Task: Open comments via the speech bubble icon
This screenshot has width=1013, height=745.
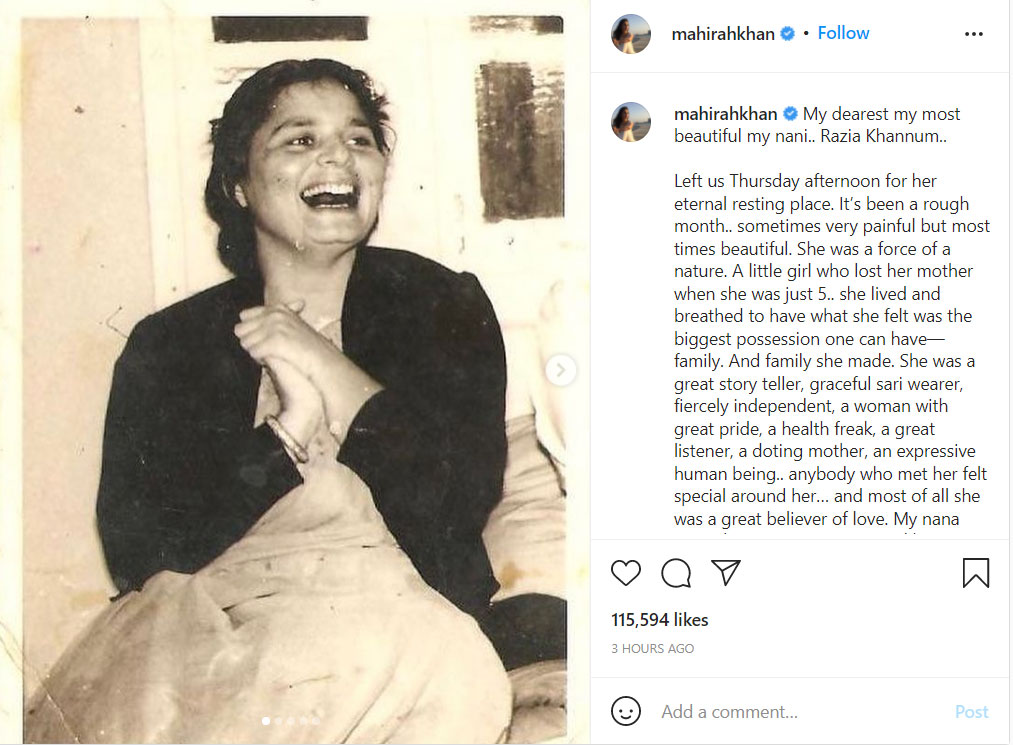Action: click(676, 573)
